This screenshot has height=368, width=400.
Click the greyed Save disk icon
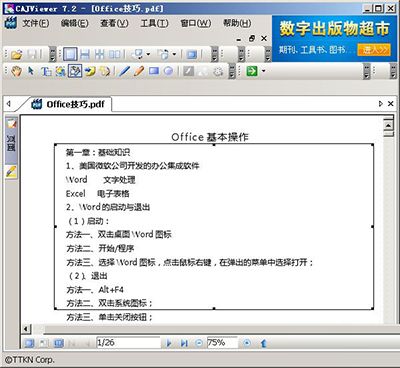[32, 54]
